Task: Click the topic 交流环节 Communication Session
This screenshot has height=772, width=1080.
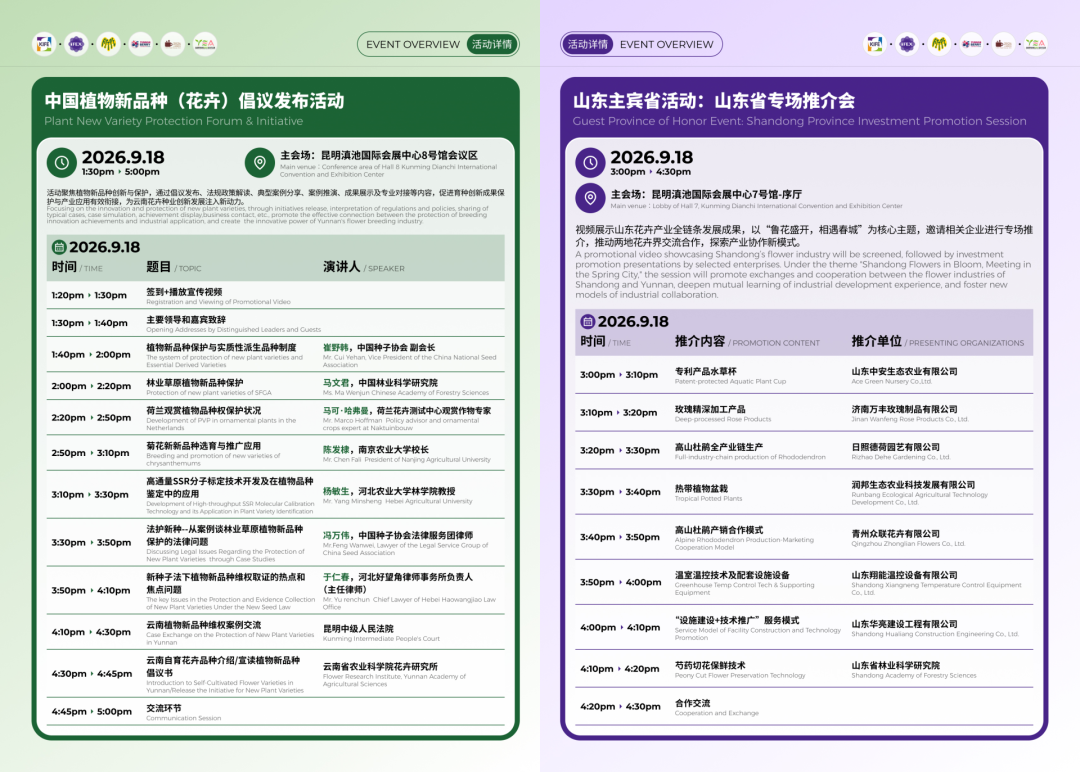Action: 183,712
